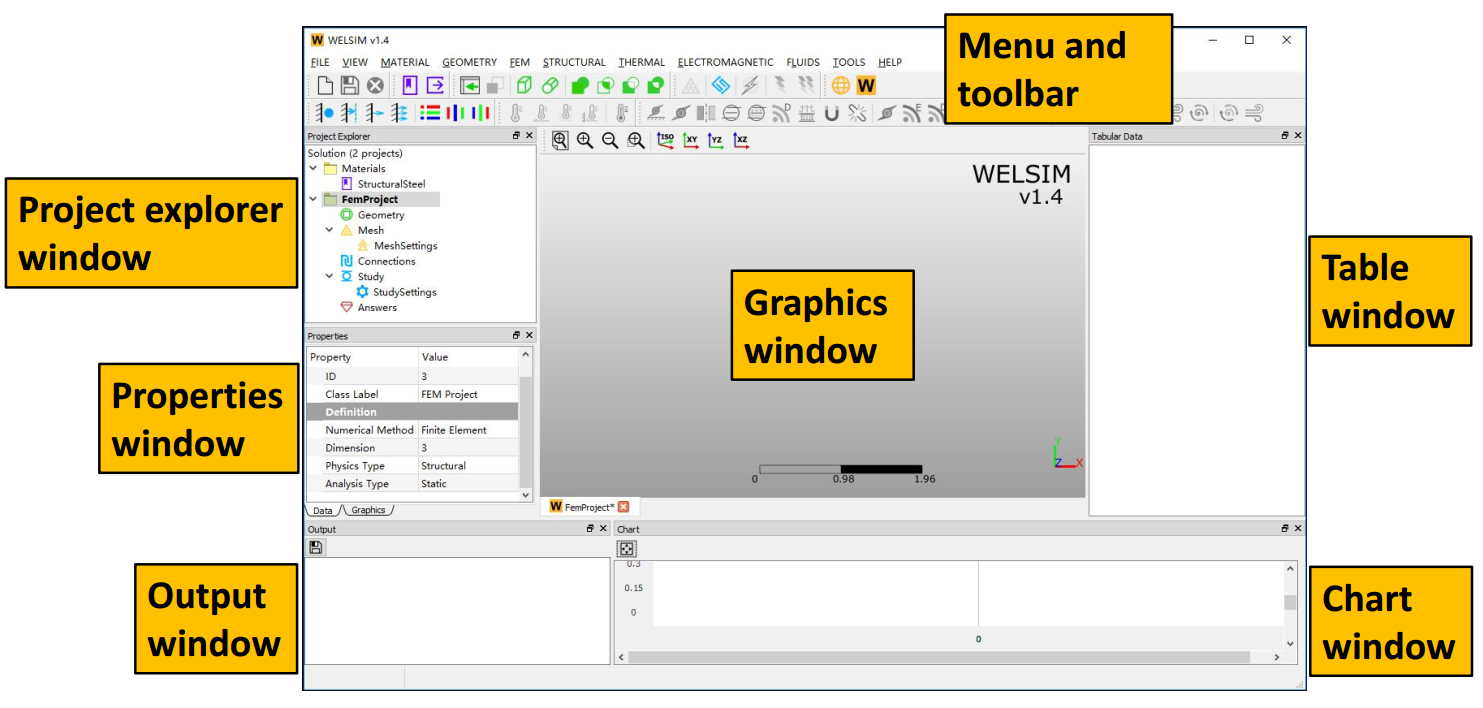Viewport: 1483px width, 708px height.
Task: Open the FILE menu
Action: pos(320,62)
